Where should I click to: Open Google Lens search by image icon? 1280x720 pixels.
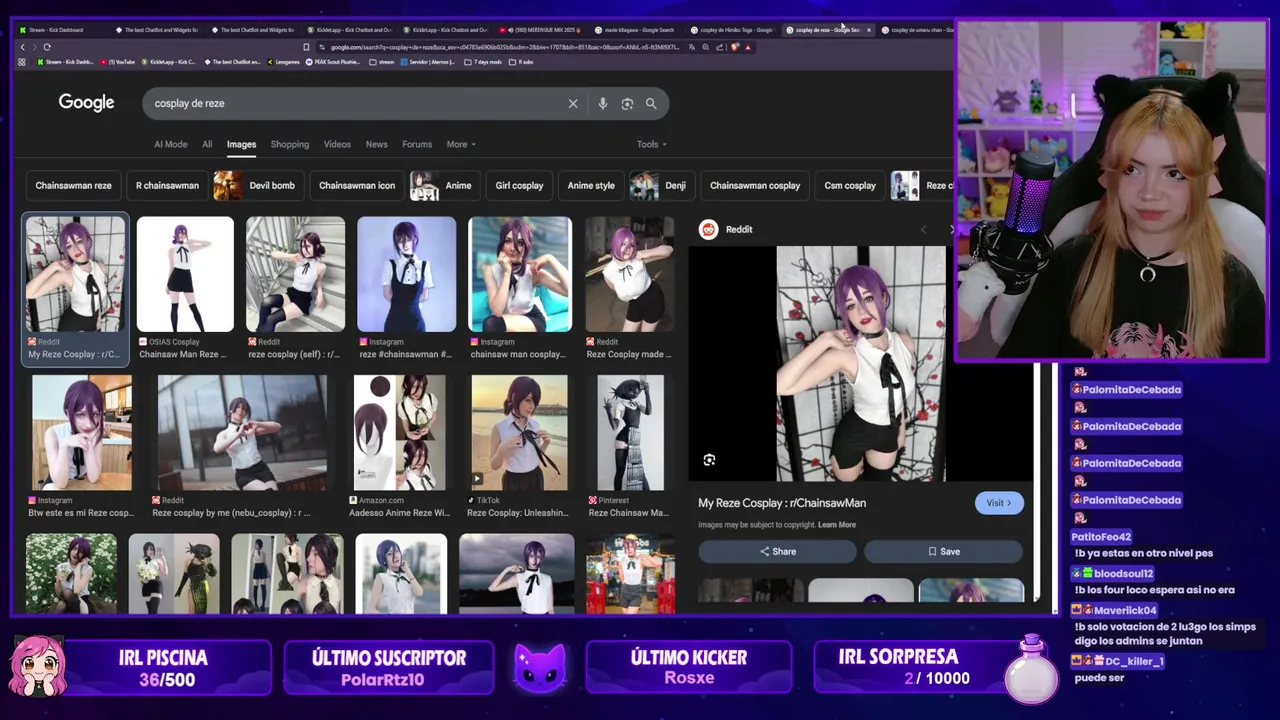coord(627,103)
